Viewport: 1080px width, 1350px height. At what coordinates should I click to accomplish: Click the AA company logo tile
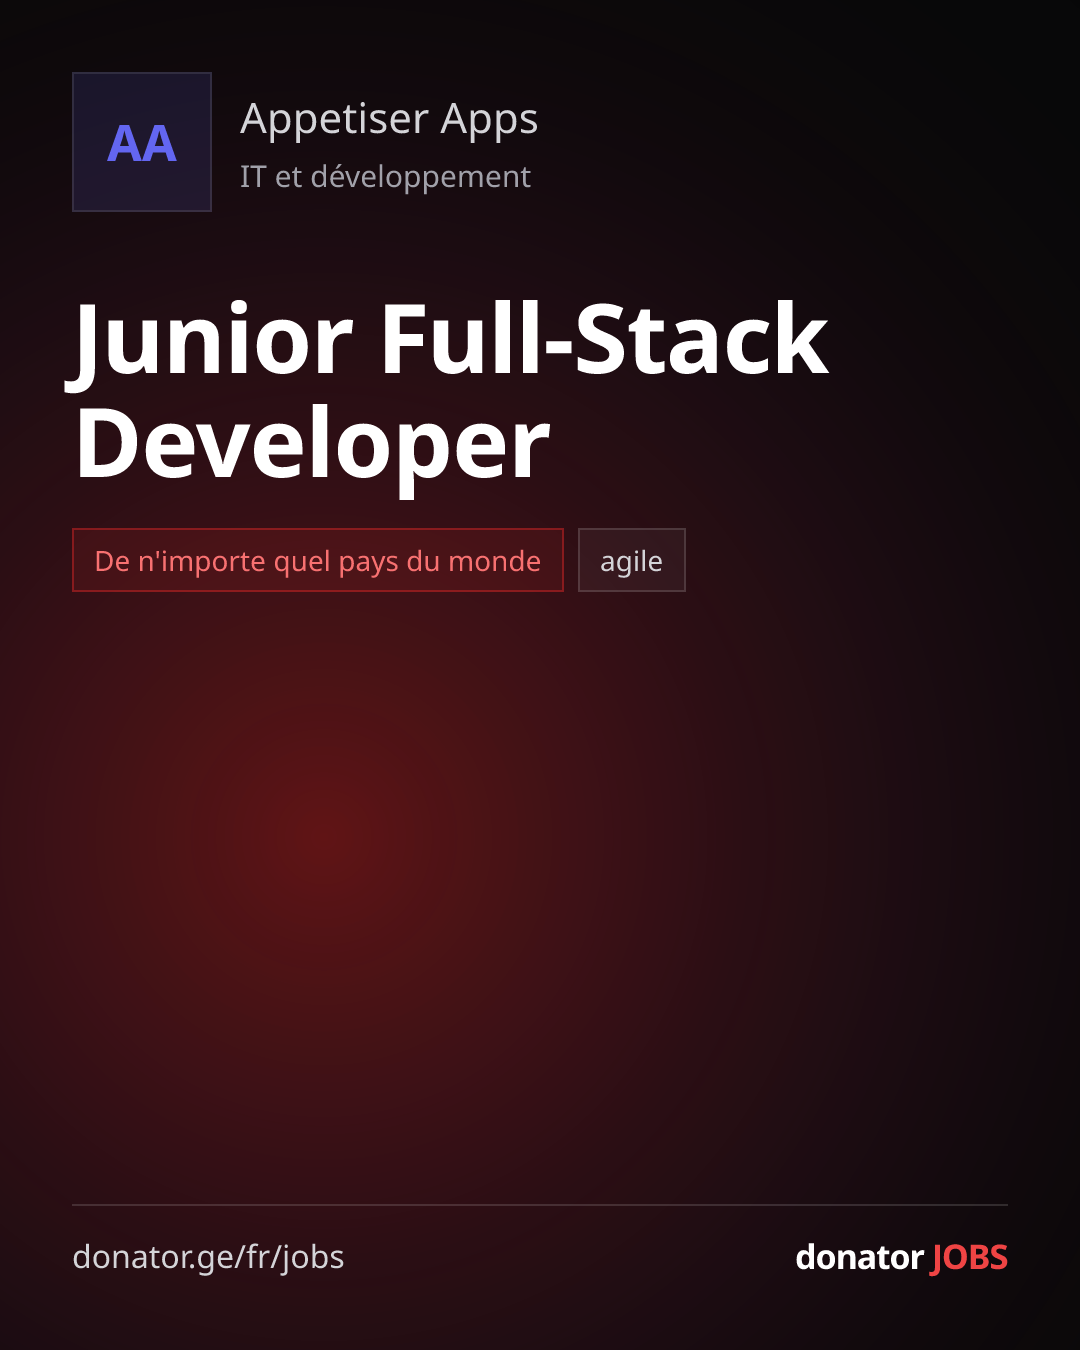pos(142,142)
